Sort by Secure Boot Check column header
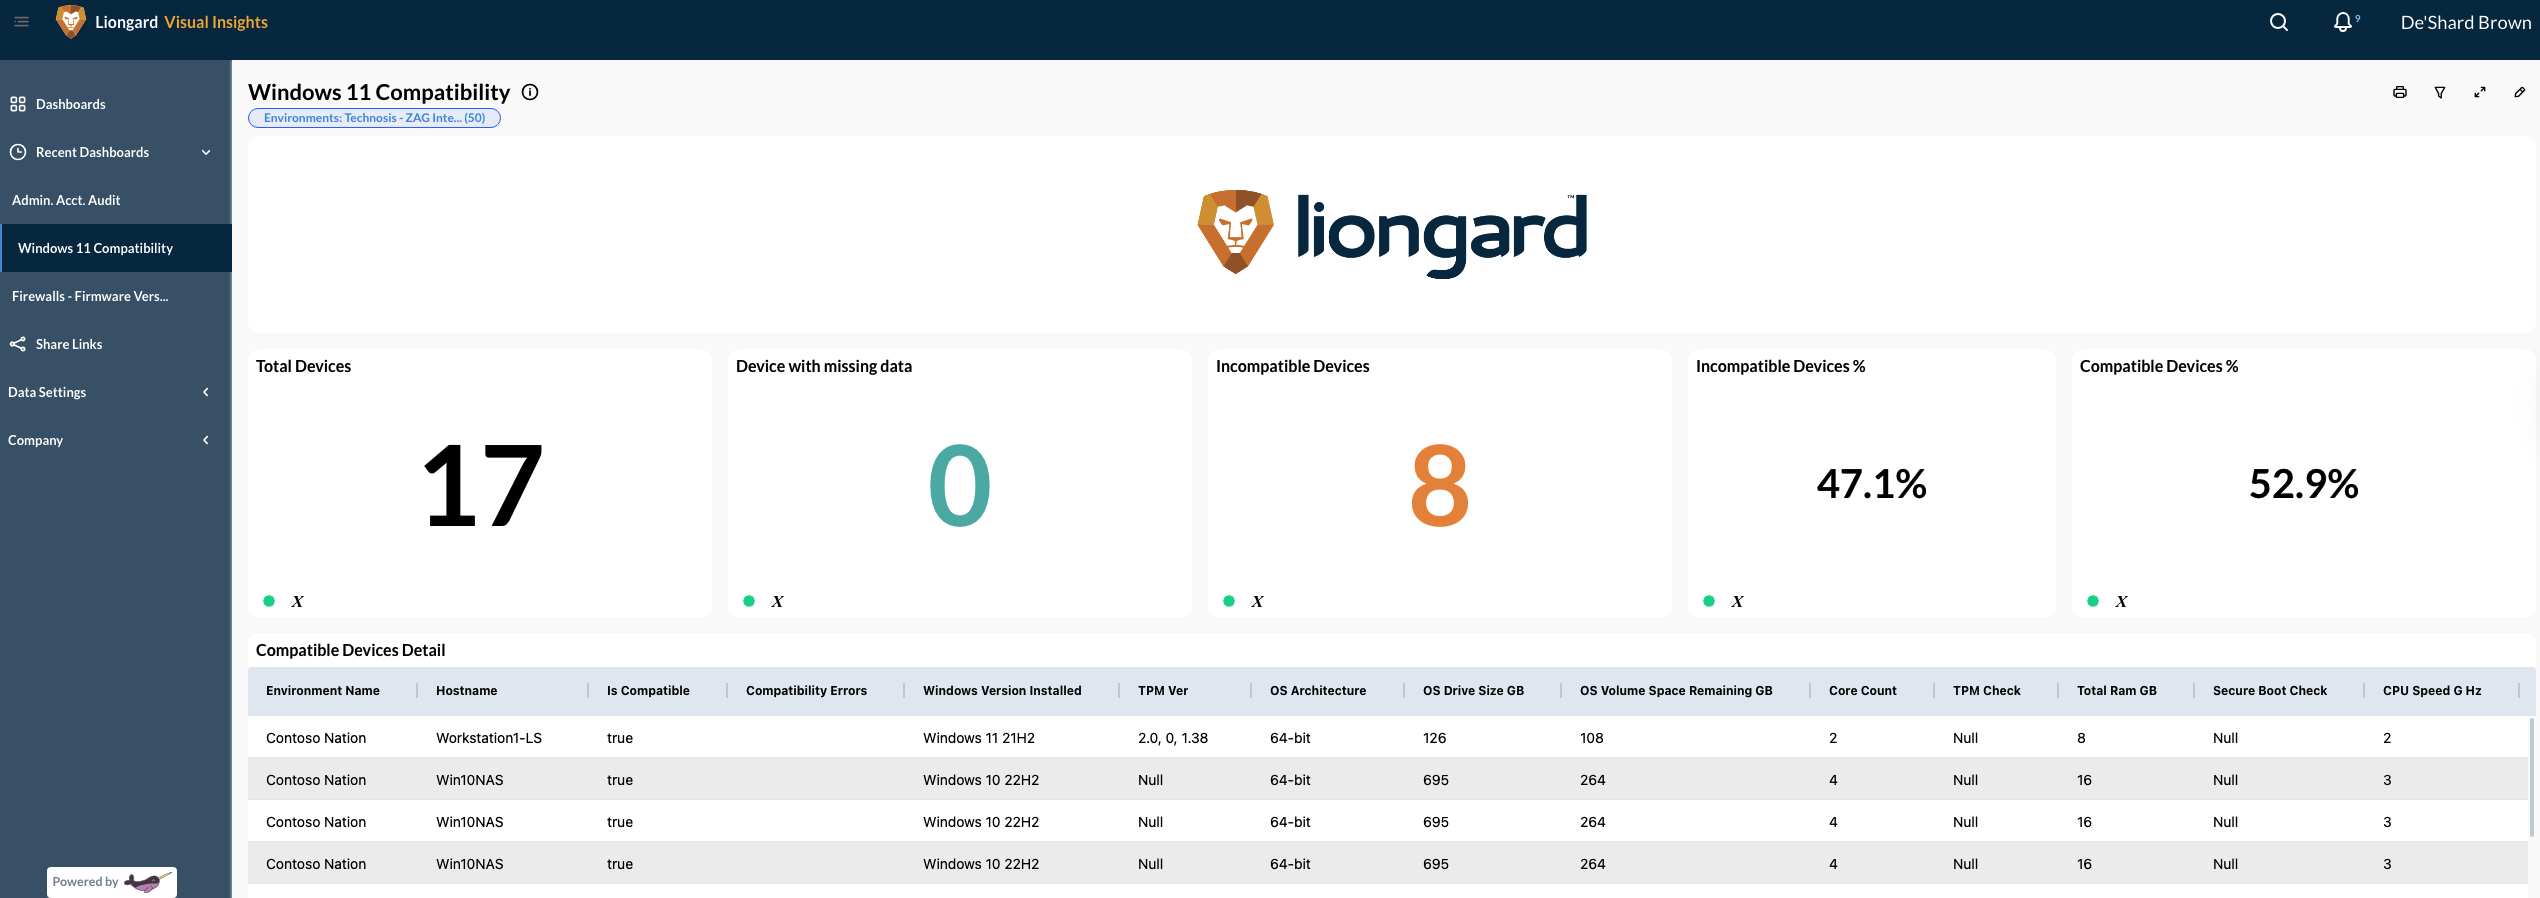 pyautogui.click(x=2270, y=690)
